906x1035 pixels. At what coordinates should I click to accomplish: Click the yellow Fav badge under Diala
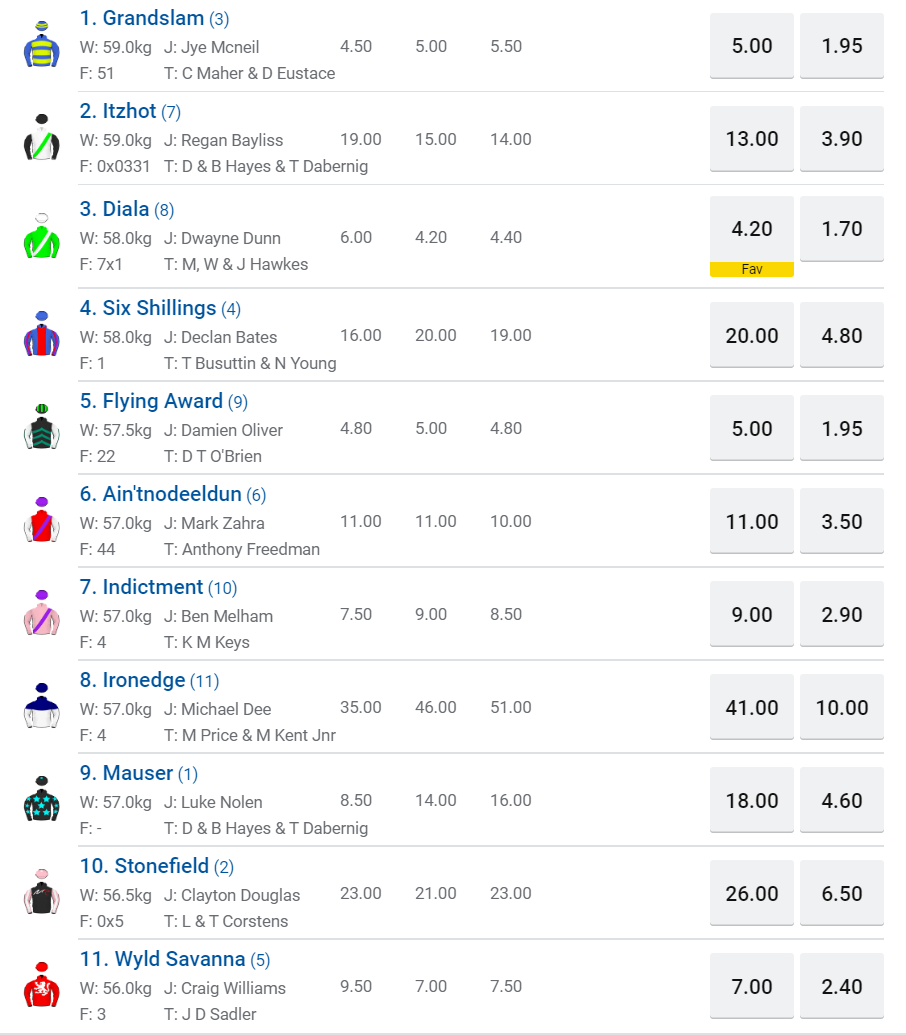pos(752,269)
